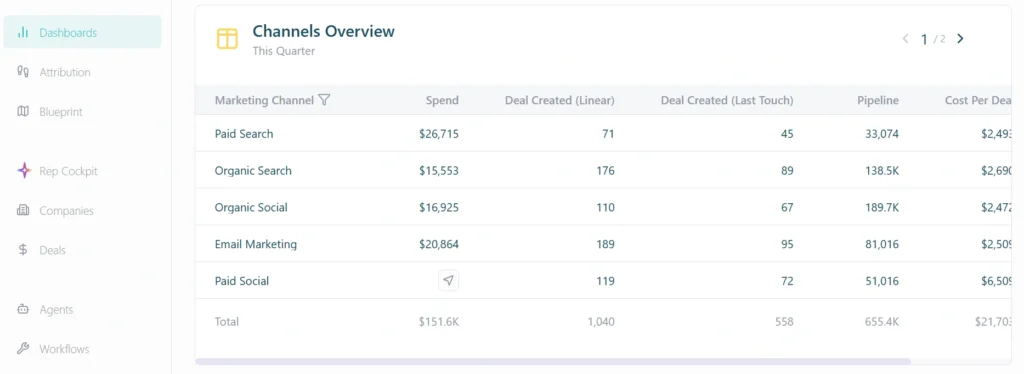Click the horizontal scrollbar under the table
Image resolution: width=1024 pixels, height=374 pixels.
[x=552, y=361]
